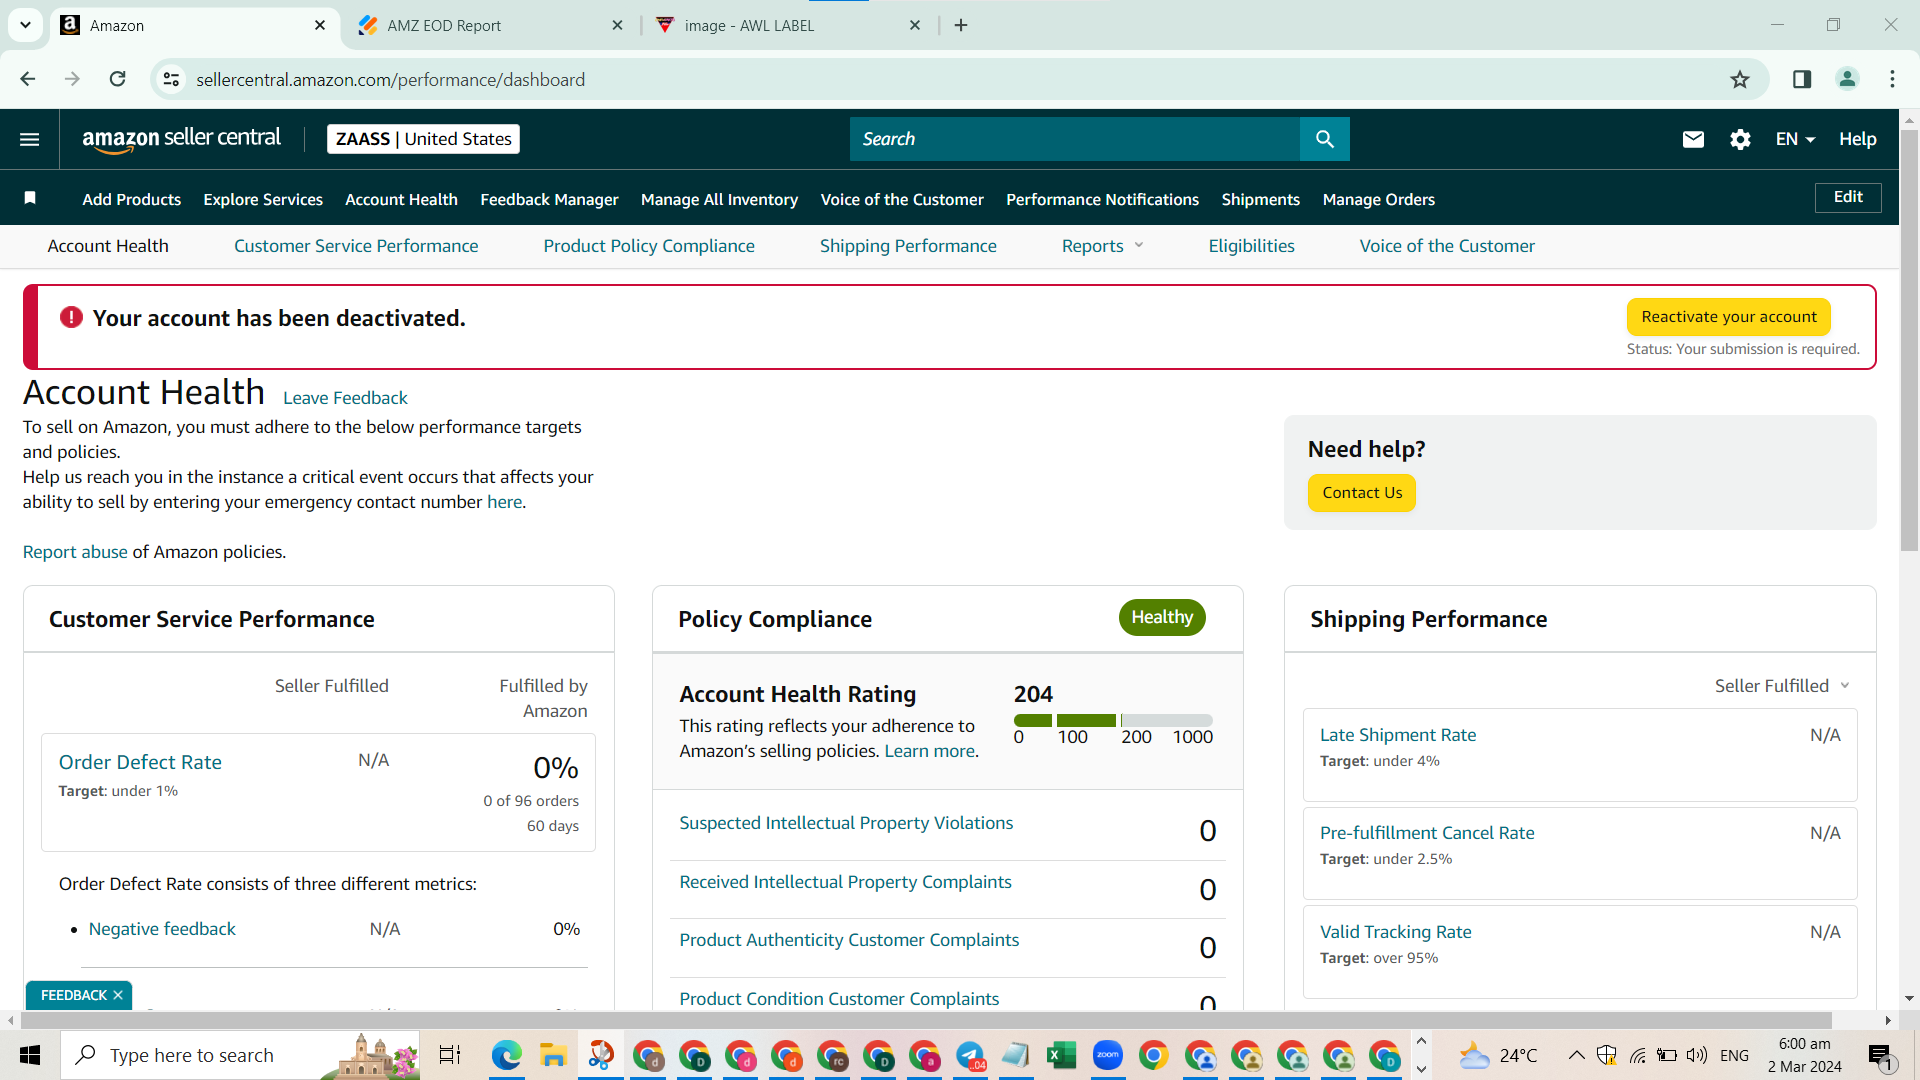Open the Valid Tracking Rate link
The width and height of the screenshot is (1920, 1080).
coord(1395,932)
